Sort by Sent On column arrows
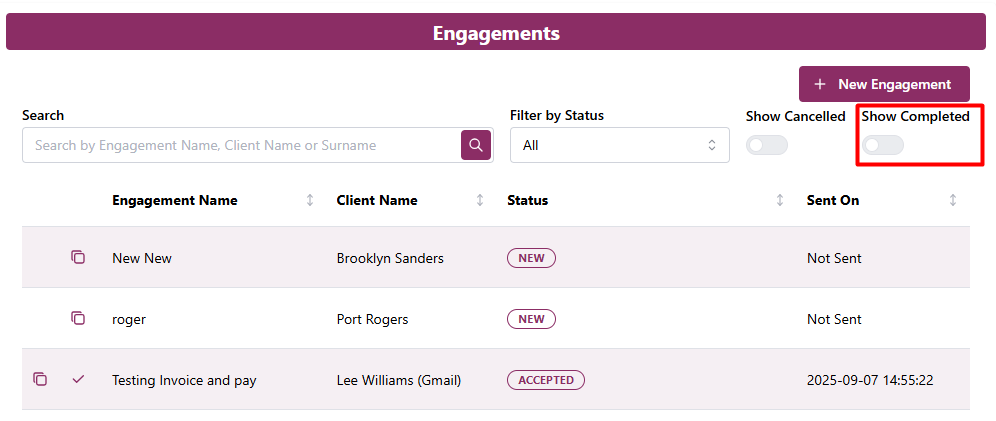The image size is (996, 421). click(x=953, y=200)
